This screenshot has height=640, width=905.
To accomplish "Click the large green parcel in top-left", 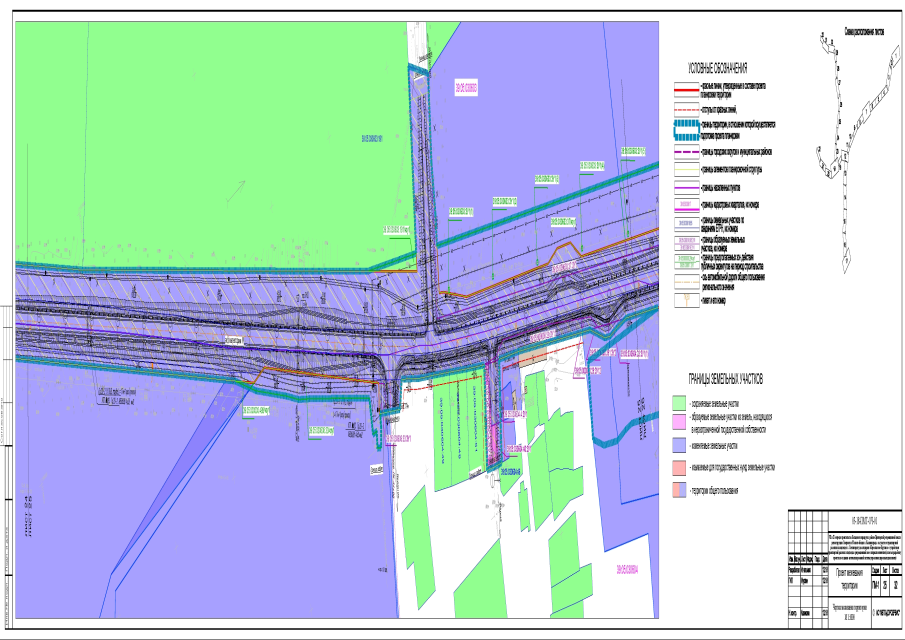I will pos(200,150).
